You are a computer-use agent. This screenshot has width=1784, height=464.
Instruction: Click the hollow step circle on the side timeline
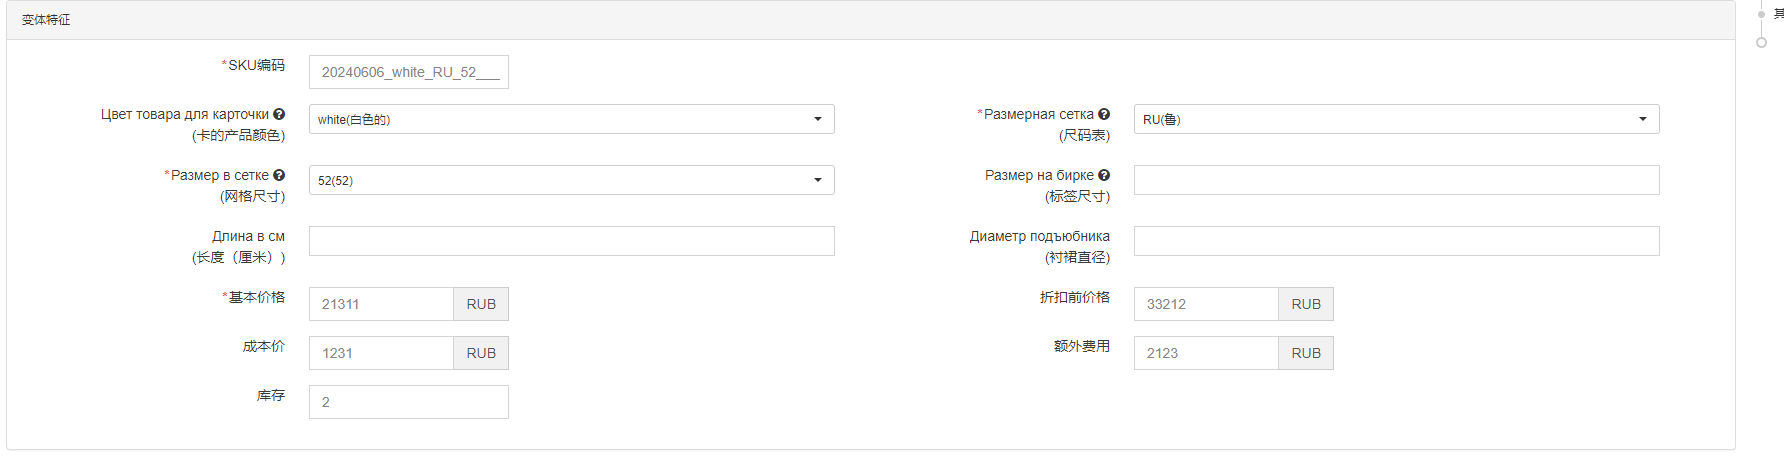1761,42
